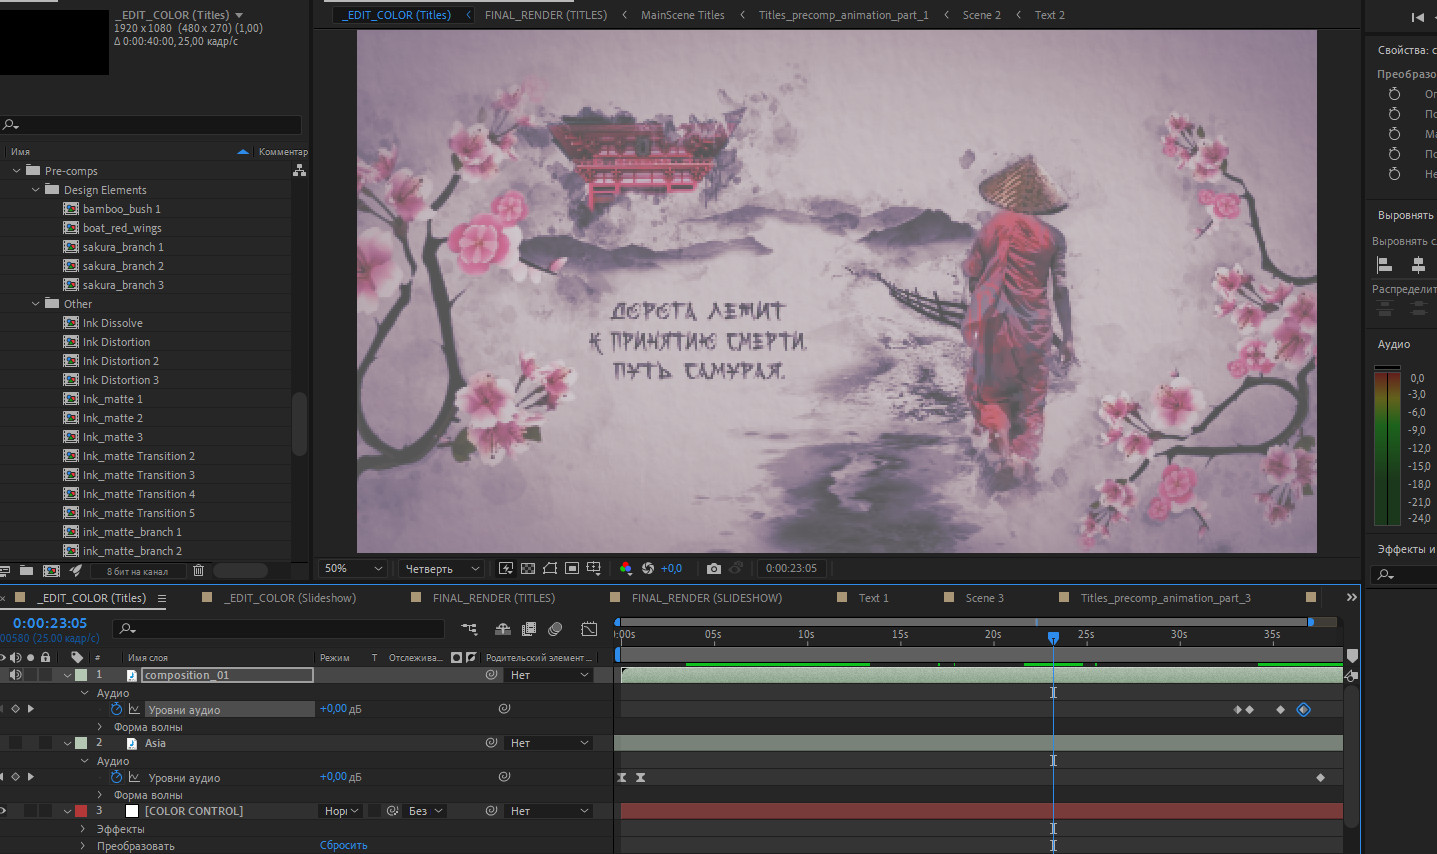The height and width of the screenshot is (854, 1437).
Task: Click the delete trash icon in Project panel
Action: [198, 571]
